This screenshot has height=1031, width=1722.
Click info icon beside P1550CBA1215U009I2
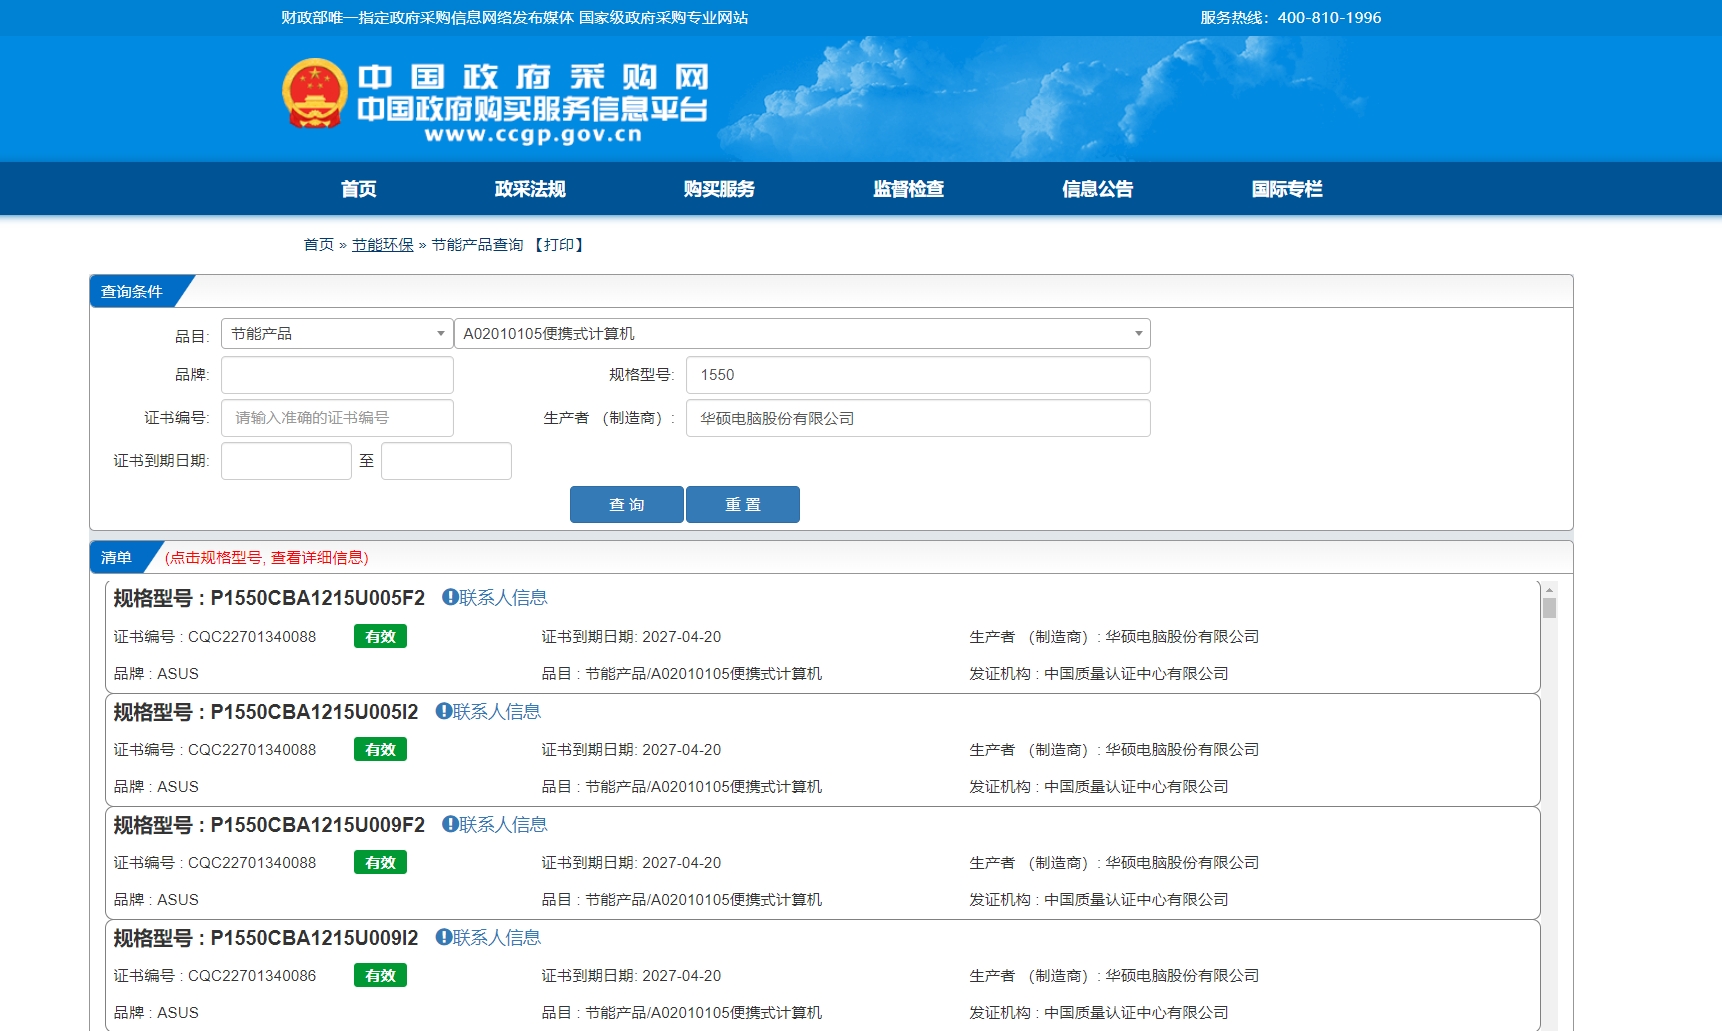point(443,937)
